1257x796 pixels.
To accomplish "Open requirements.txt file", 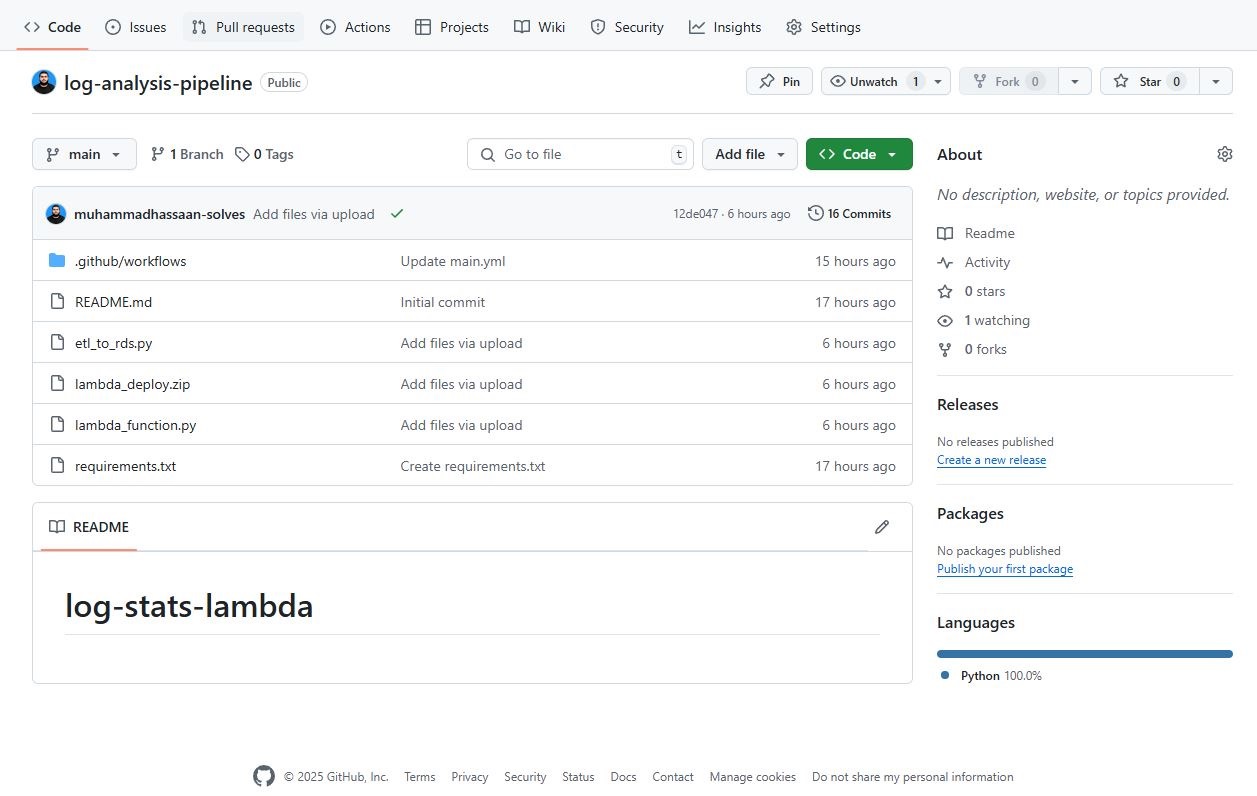I will 125,466.
